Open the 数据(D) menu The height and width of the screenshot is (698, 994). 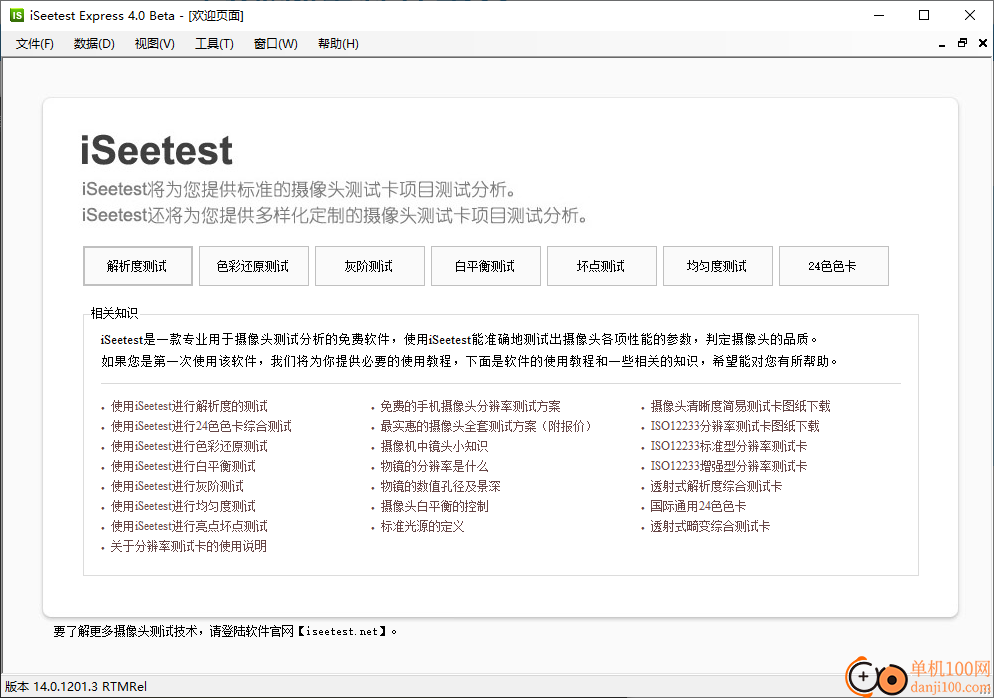pos(94,44)
